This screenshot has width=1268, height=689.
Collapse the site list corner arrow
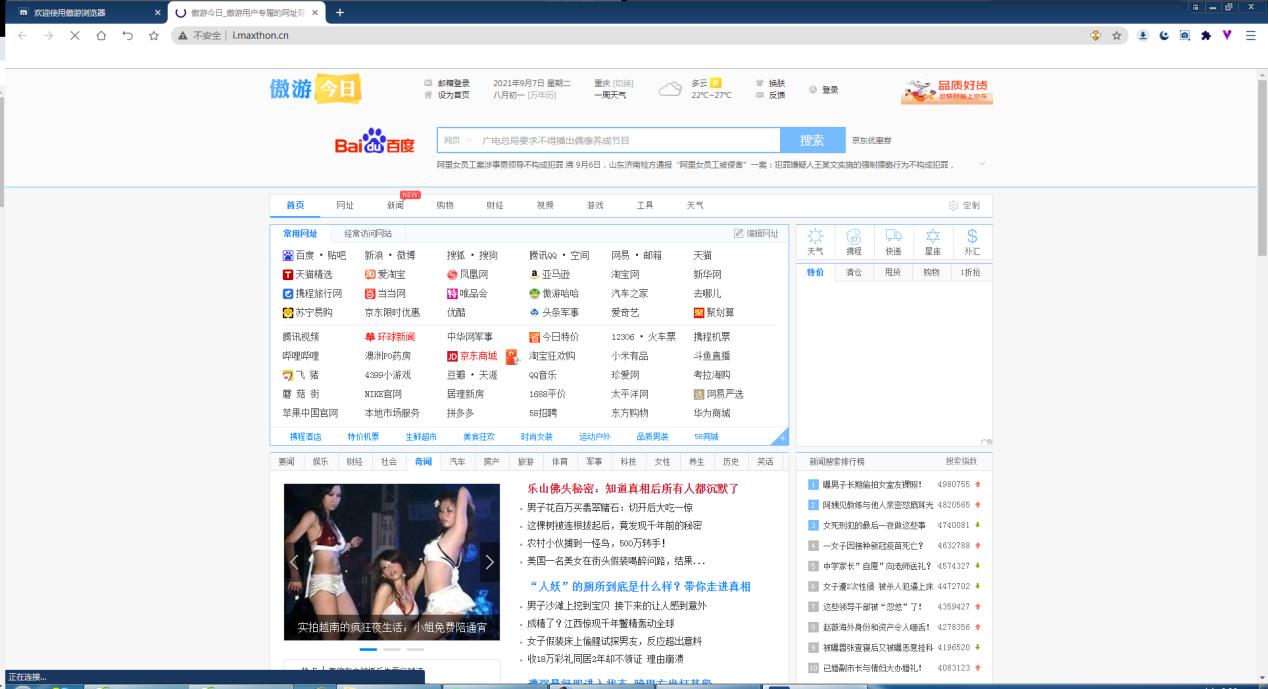coord(782,439)
